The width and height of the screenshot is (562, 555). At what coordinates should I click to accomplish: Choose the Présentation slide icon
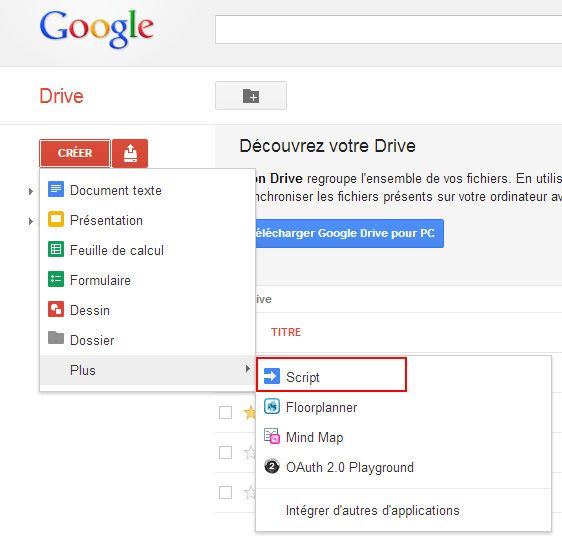[56, 219]
